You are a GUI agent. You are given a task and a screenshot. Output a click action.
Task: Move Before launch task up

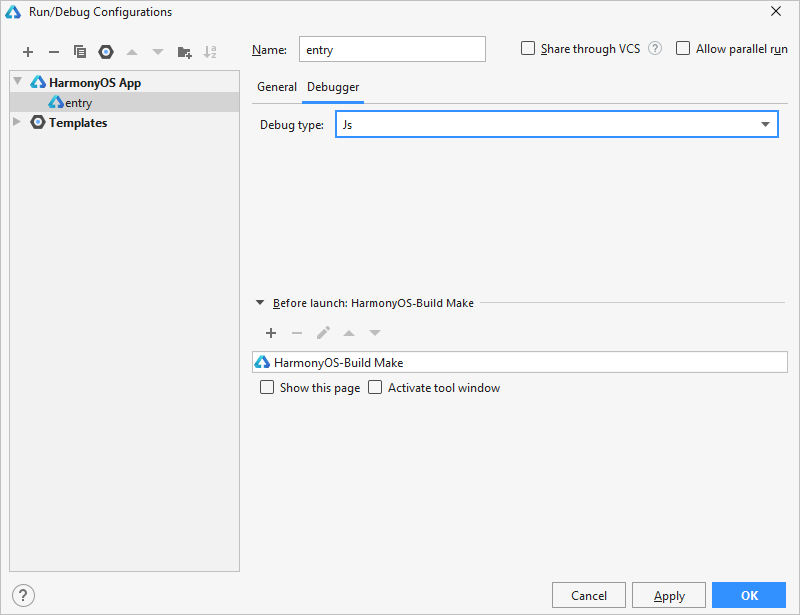(x=349, y=333)
